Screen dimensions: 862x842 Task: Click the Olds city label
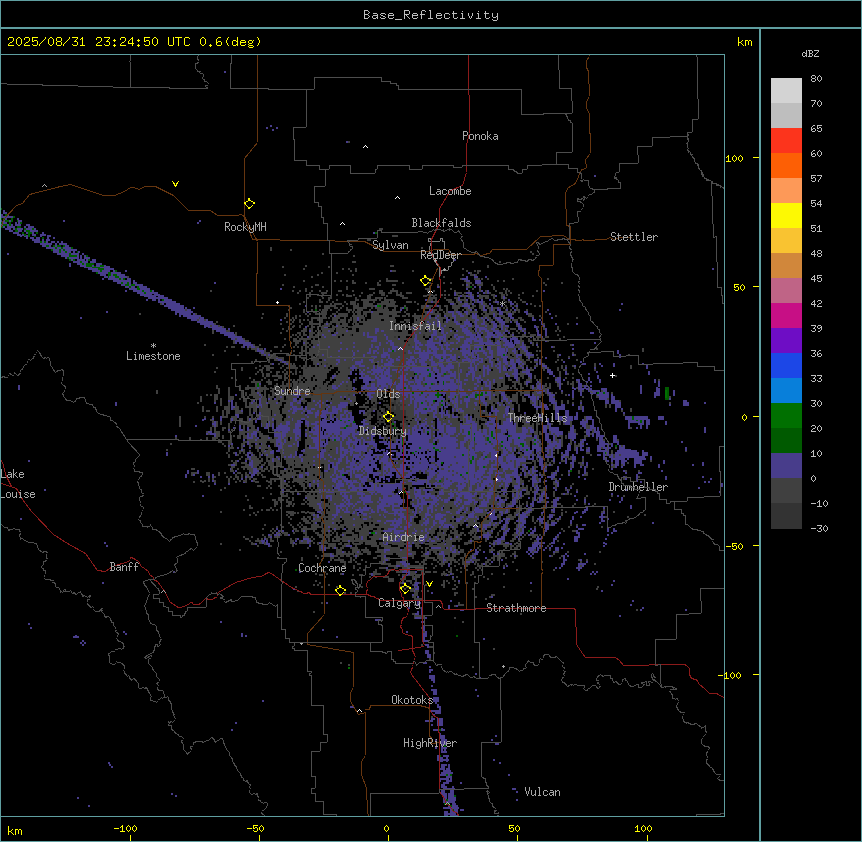[388, 394]
